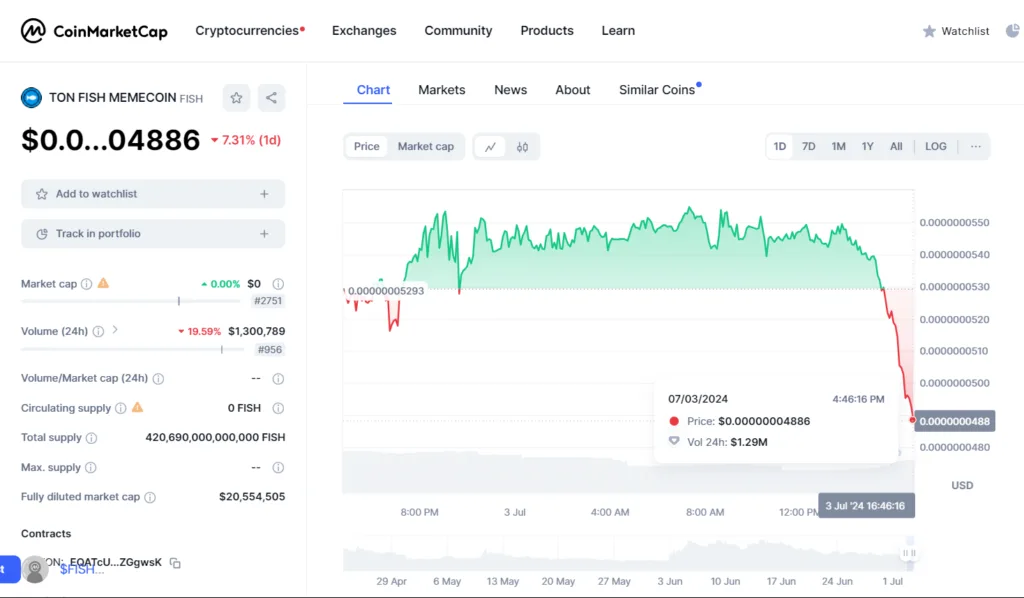Switch to candlestick chart icon
The width and height of the screenshot is (1024, 598).
(522, 147)
